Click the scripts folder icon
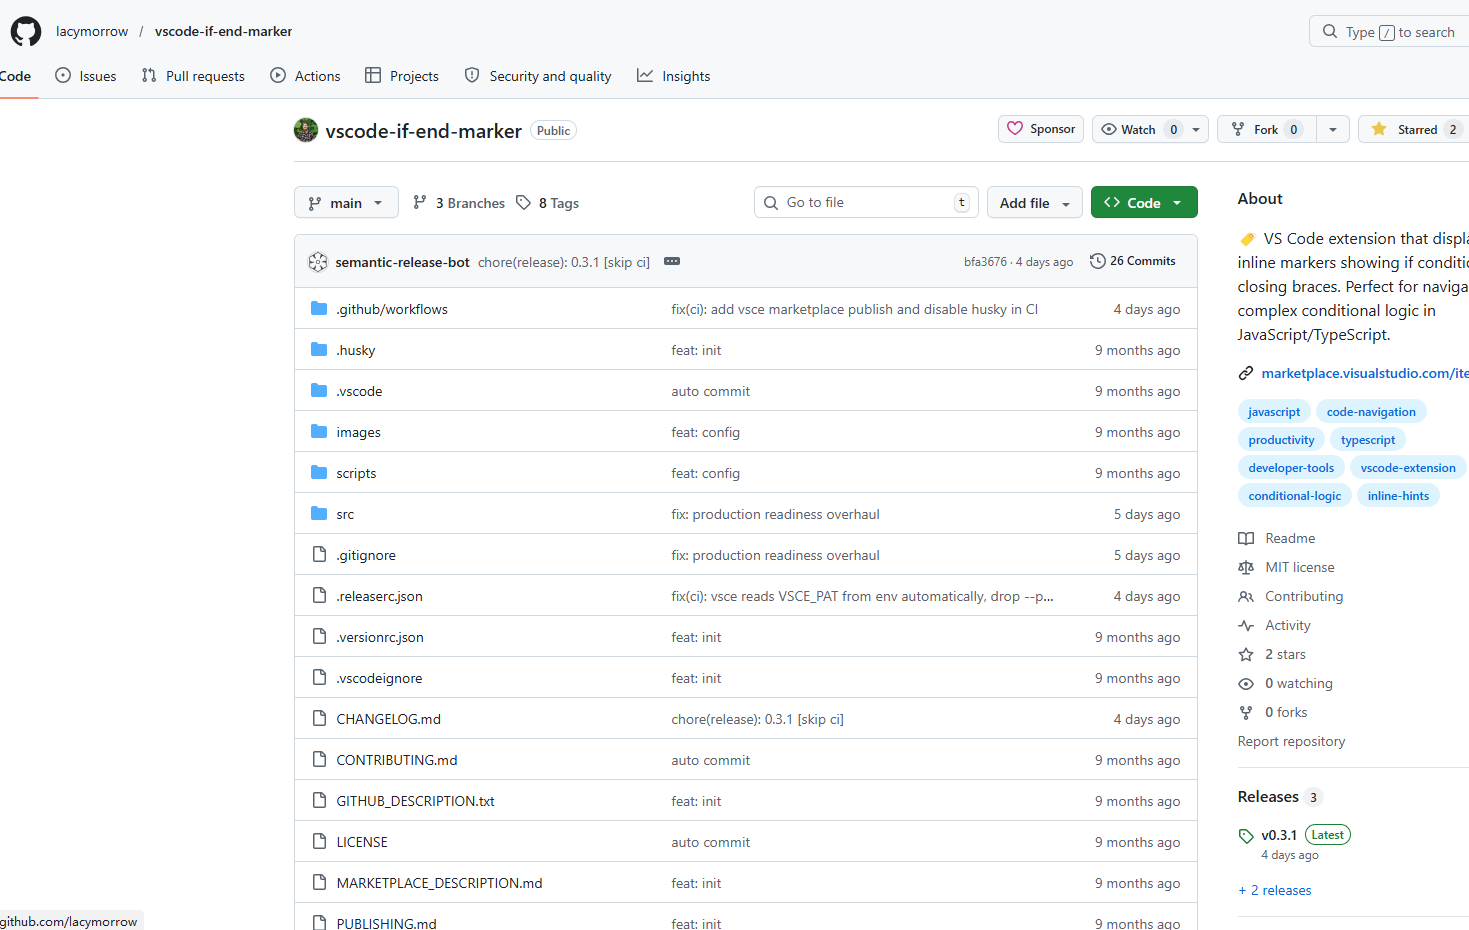1469x930 pixels. pyautogui.click(x=319, y=473)
